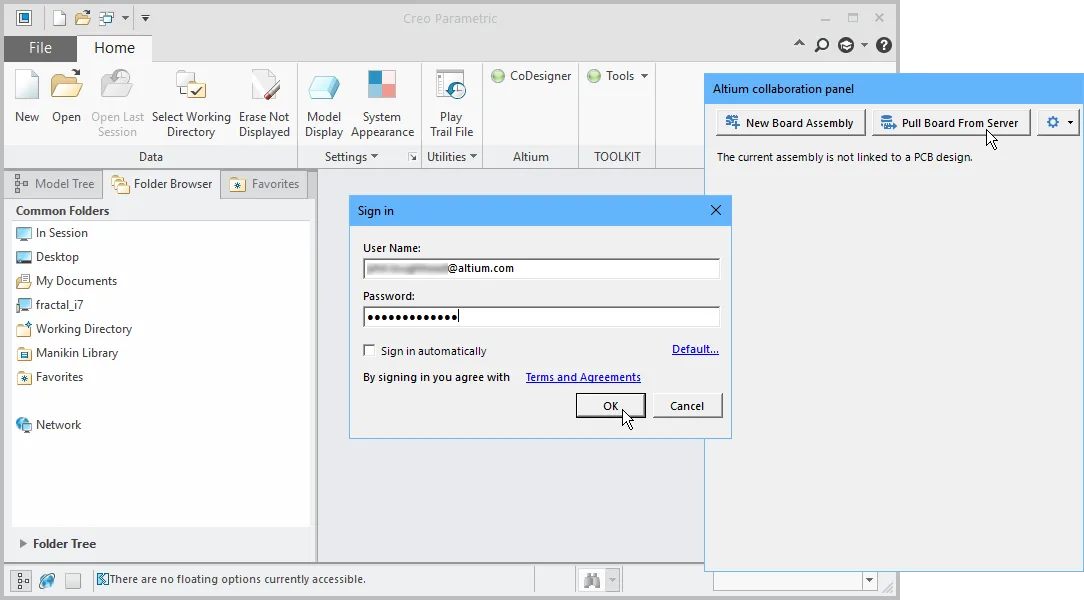Open the File menu tab
Viewport: 1084px width, 600px height.
(40, 48)
